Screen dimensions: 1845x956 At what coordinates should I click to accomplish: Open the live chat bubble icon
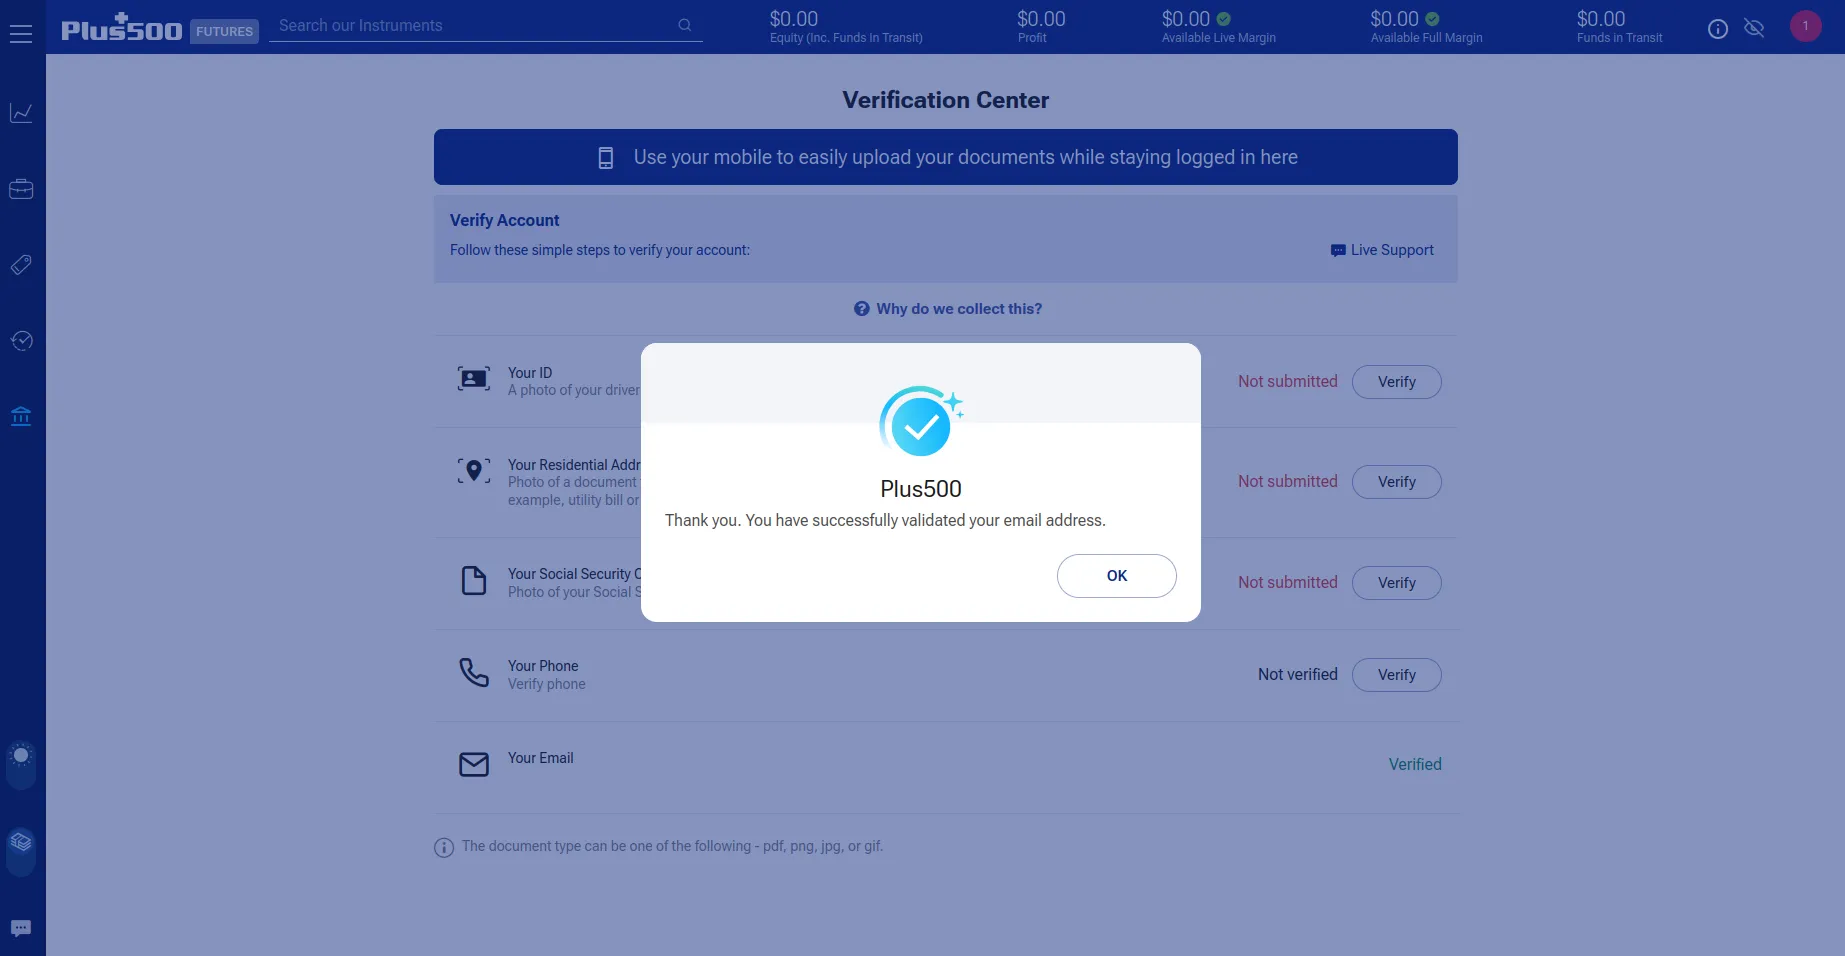click(21, 929)
